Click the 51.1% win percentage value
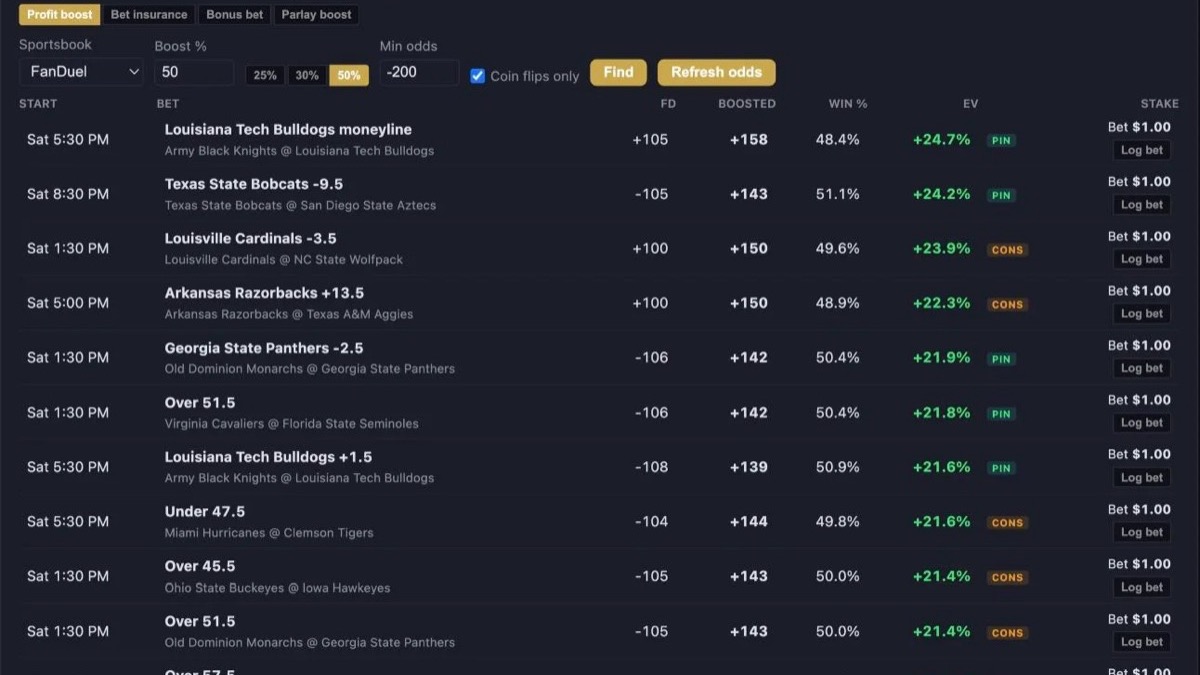Image resolution: width=1200 pixels, height=675 pixels. coord(837,194)
